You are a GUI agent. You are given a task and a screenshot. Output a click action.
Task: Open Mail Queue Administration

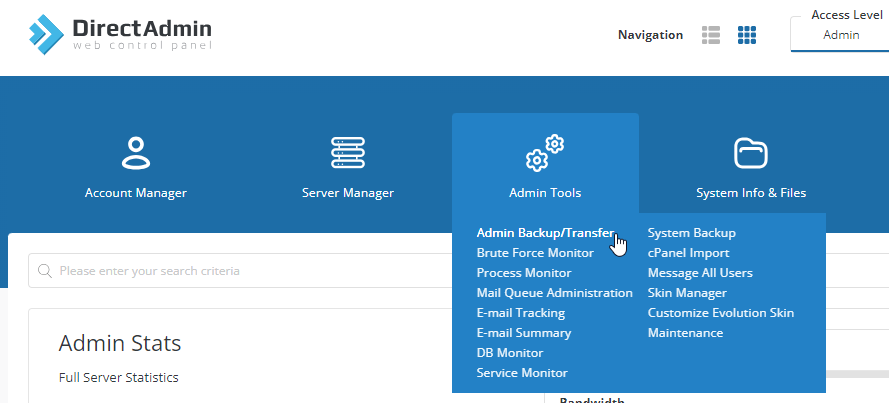click(554, 293)
